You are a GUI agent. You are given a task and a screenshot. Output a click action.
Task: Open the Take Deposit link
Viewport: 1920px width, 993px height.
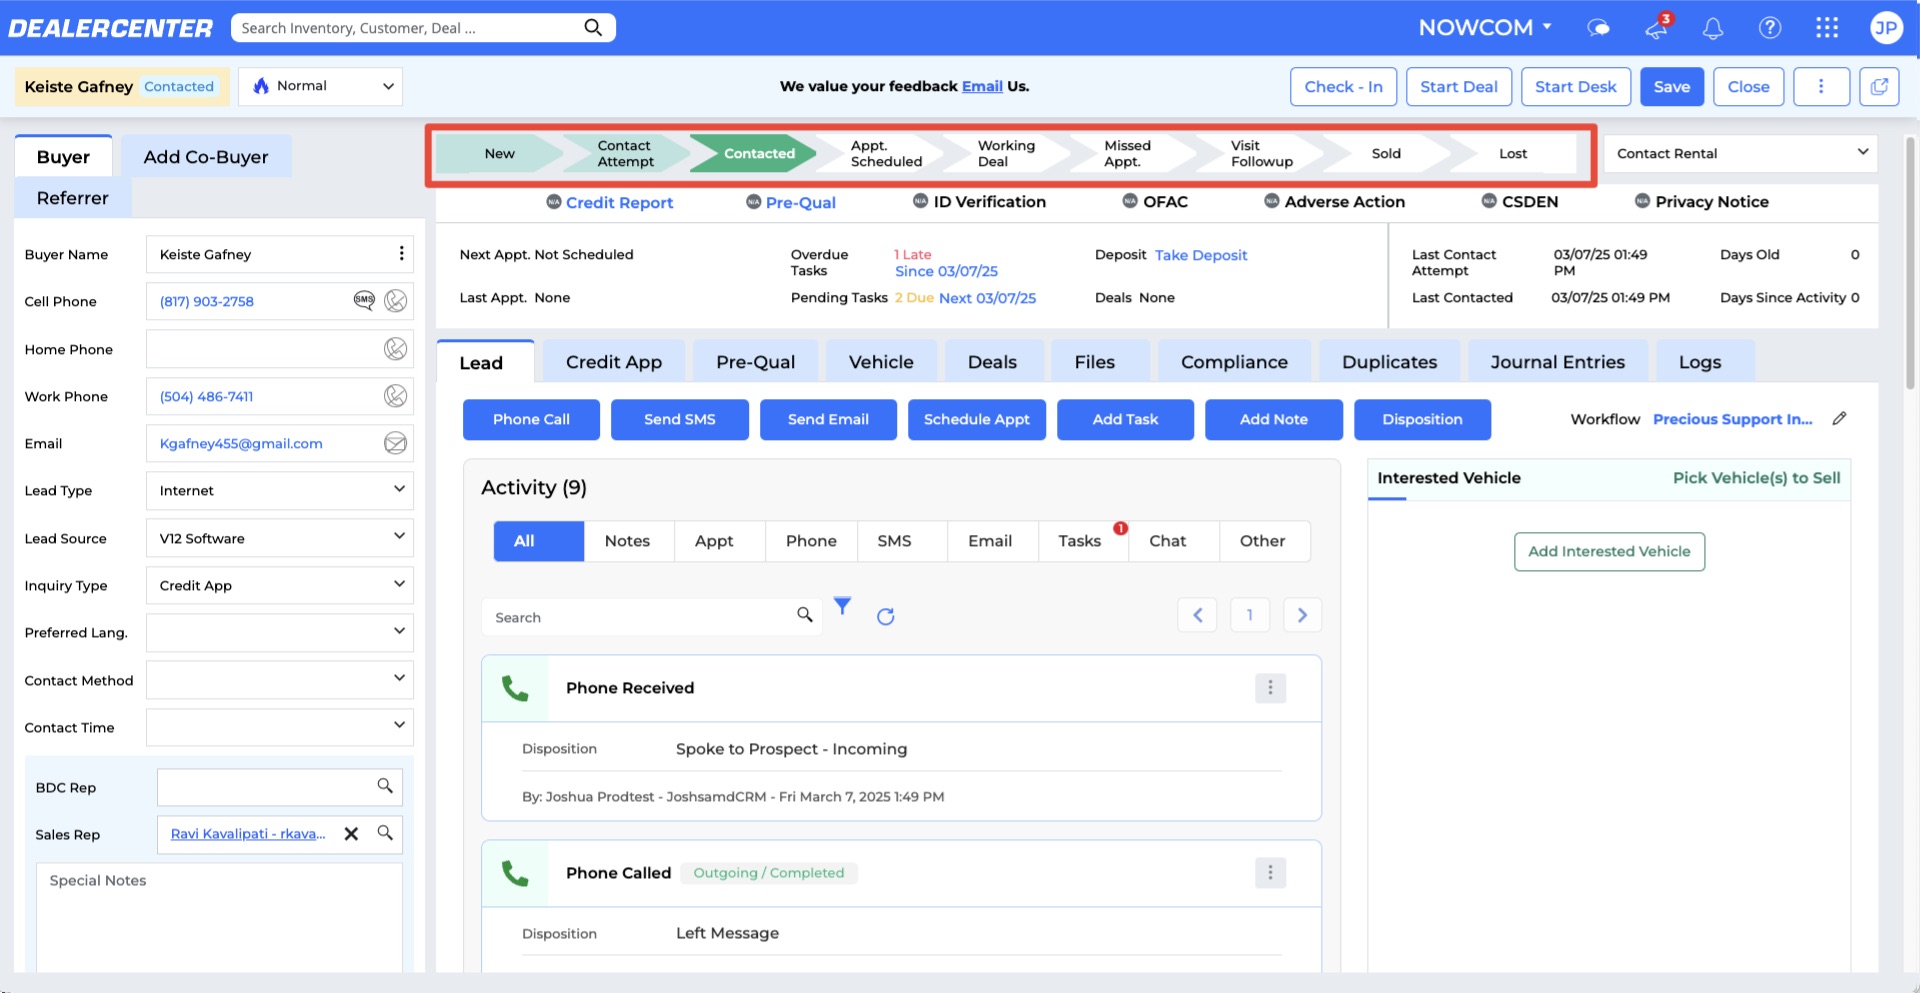(1201, 255)
